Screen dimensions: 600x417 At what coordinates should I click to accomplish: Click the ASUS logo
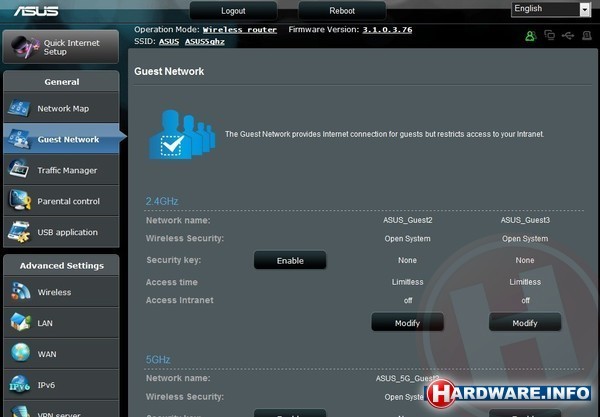36,11
